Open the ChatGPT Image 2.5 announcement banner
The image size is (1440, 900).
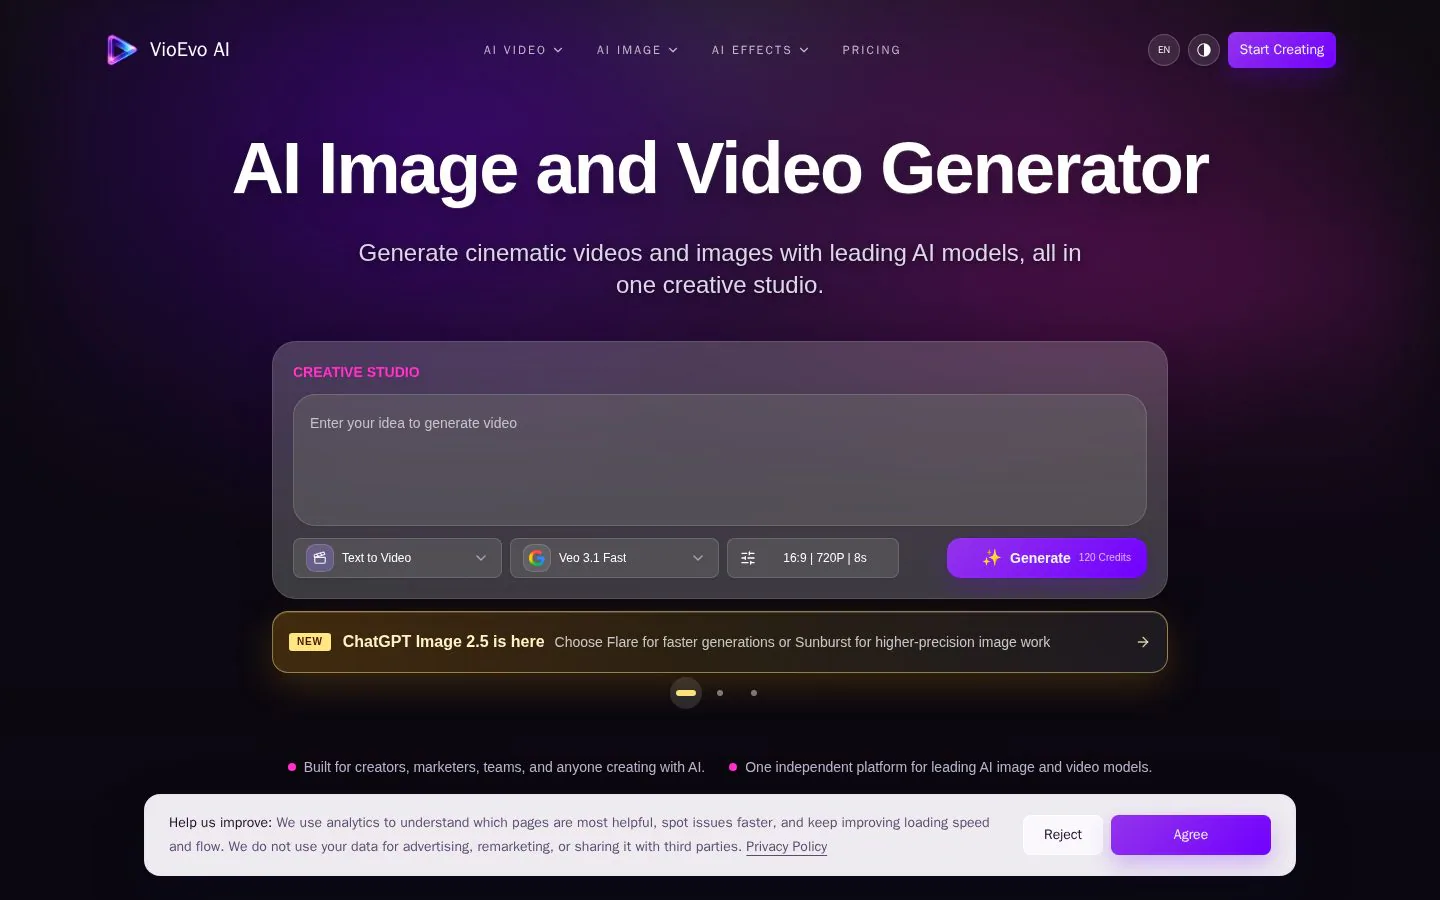(720, 642)
